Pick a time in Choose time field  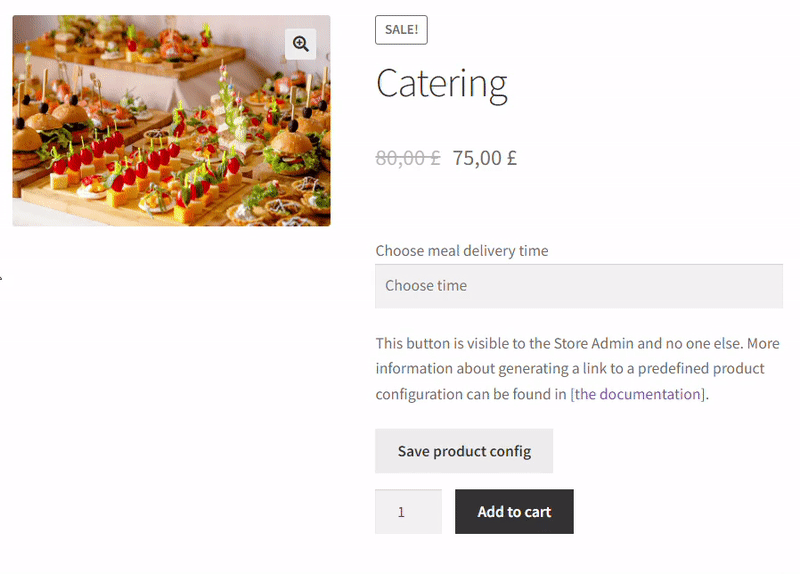(579, 286)
